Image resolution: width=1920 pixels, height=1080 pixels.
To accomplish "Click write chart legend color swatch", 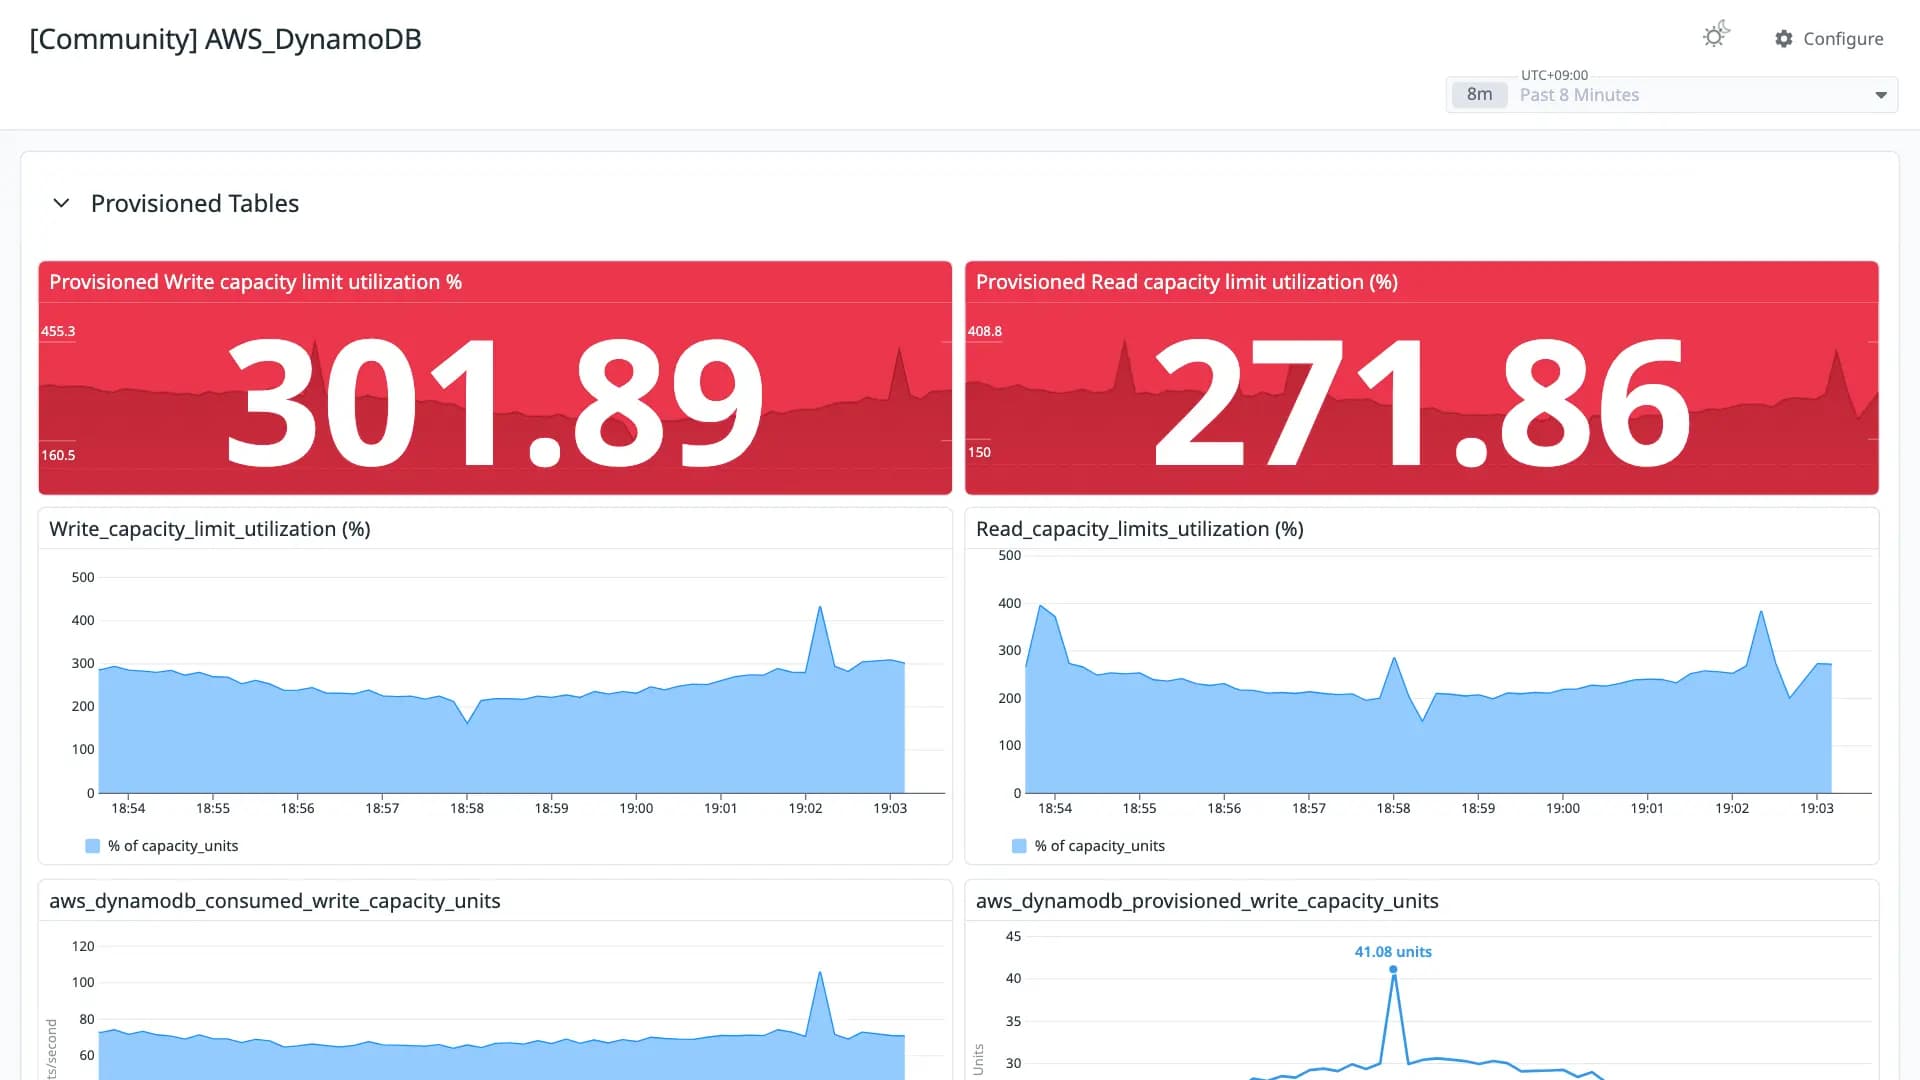I will coord(93,846).
